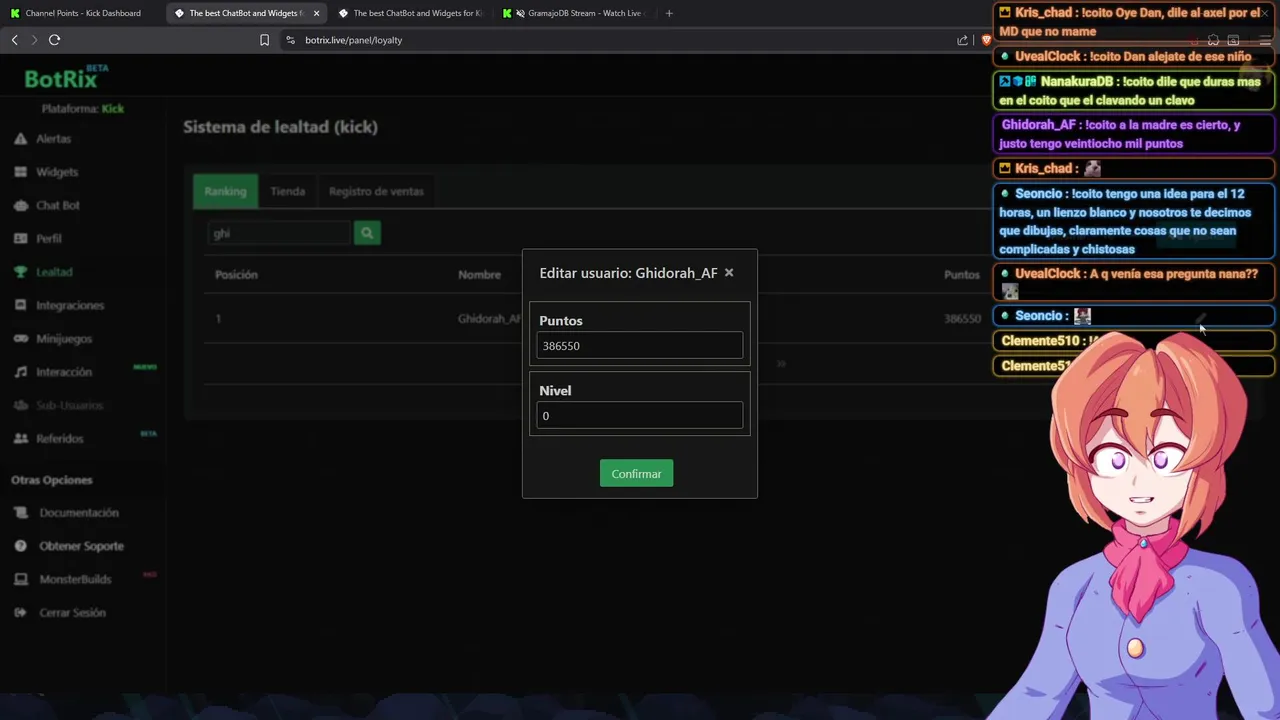Switch to Channel Points Kick Dashboard tab
The image size is (1280, 720).
(x=82, y=13)
